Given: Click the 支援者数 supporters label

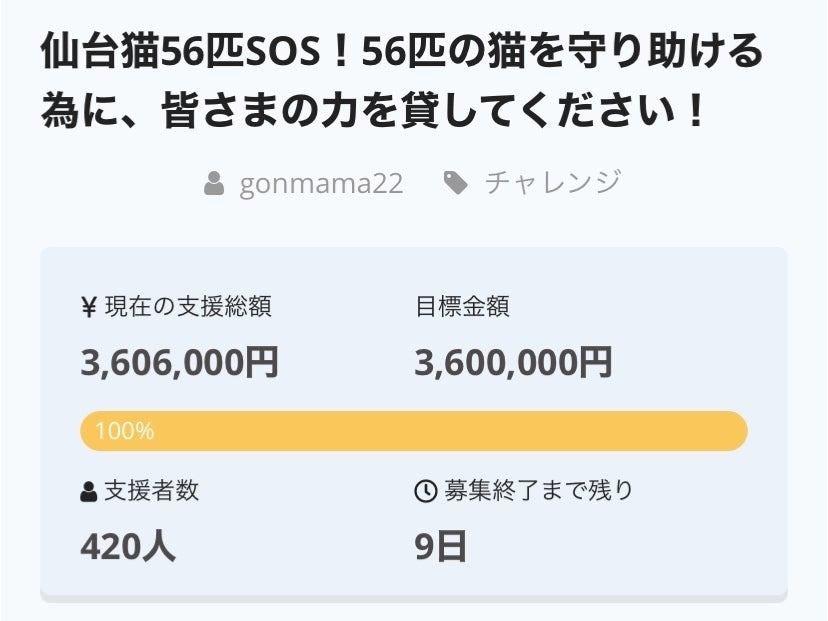Looking at the screenshot, I should coord(151,491).
